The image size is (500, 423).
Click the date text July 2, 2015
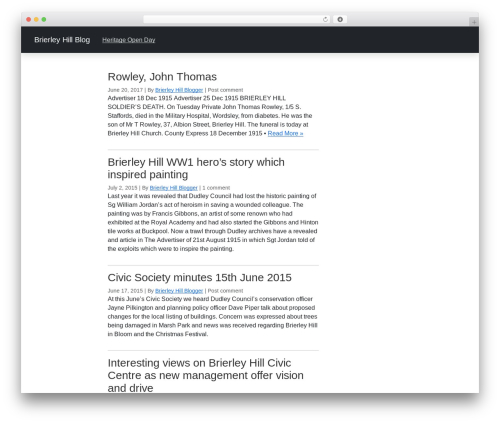pyautogui.click(x=122, y=188)
